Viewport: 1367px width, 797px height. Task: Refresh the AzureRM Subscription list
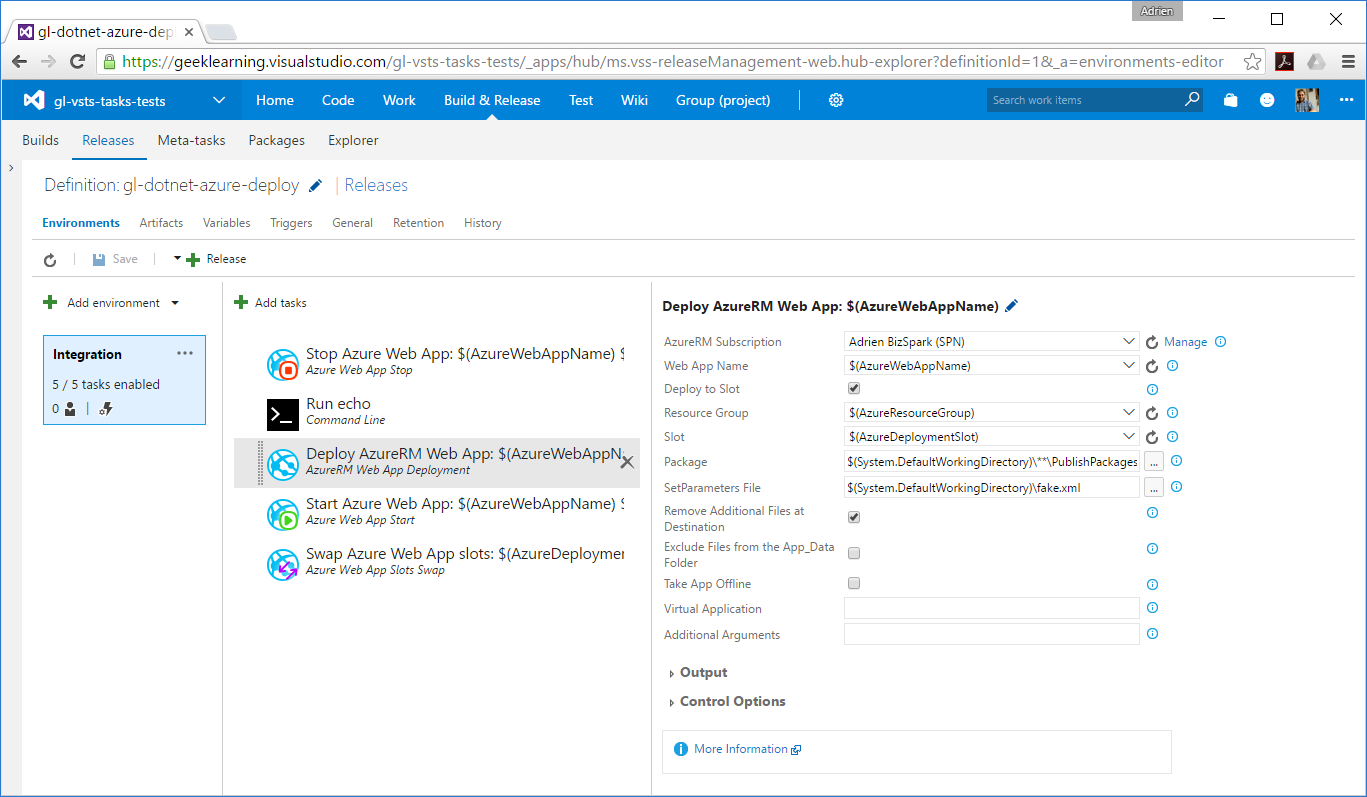pos(1151,342)
